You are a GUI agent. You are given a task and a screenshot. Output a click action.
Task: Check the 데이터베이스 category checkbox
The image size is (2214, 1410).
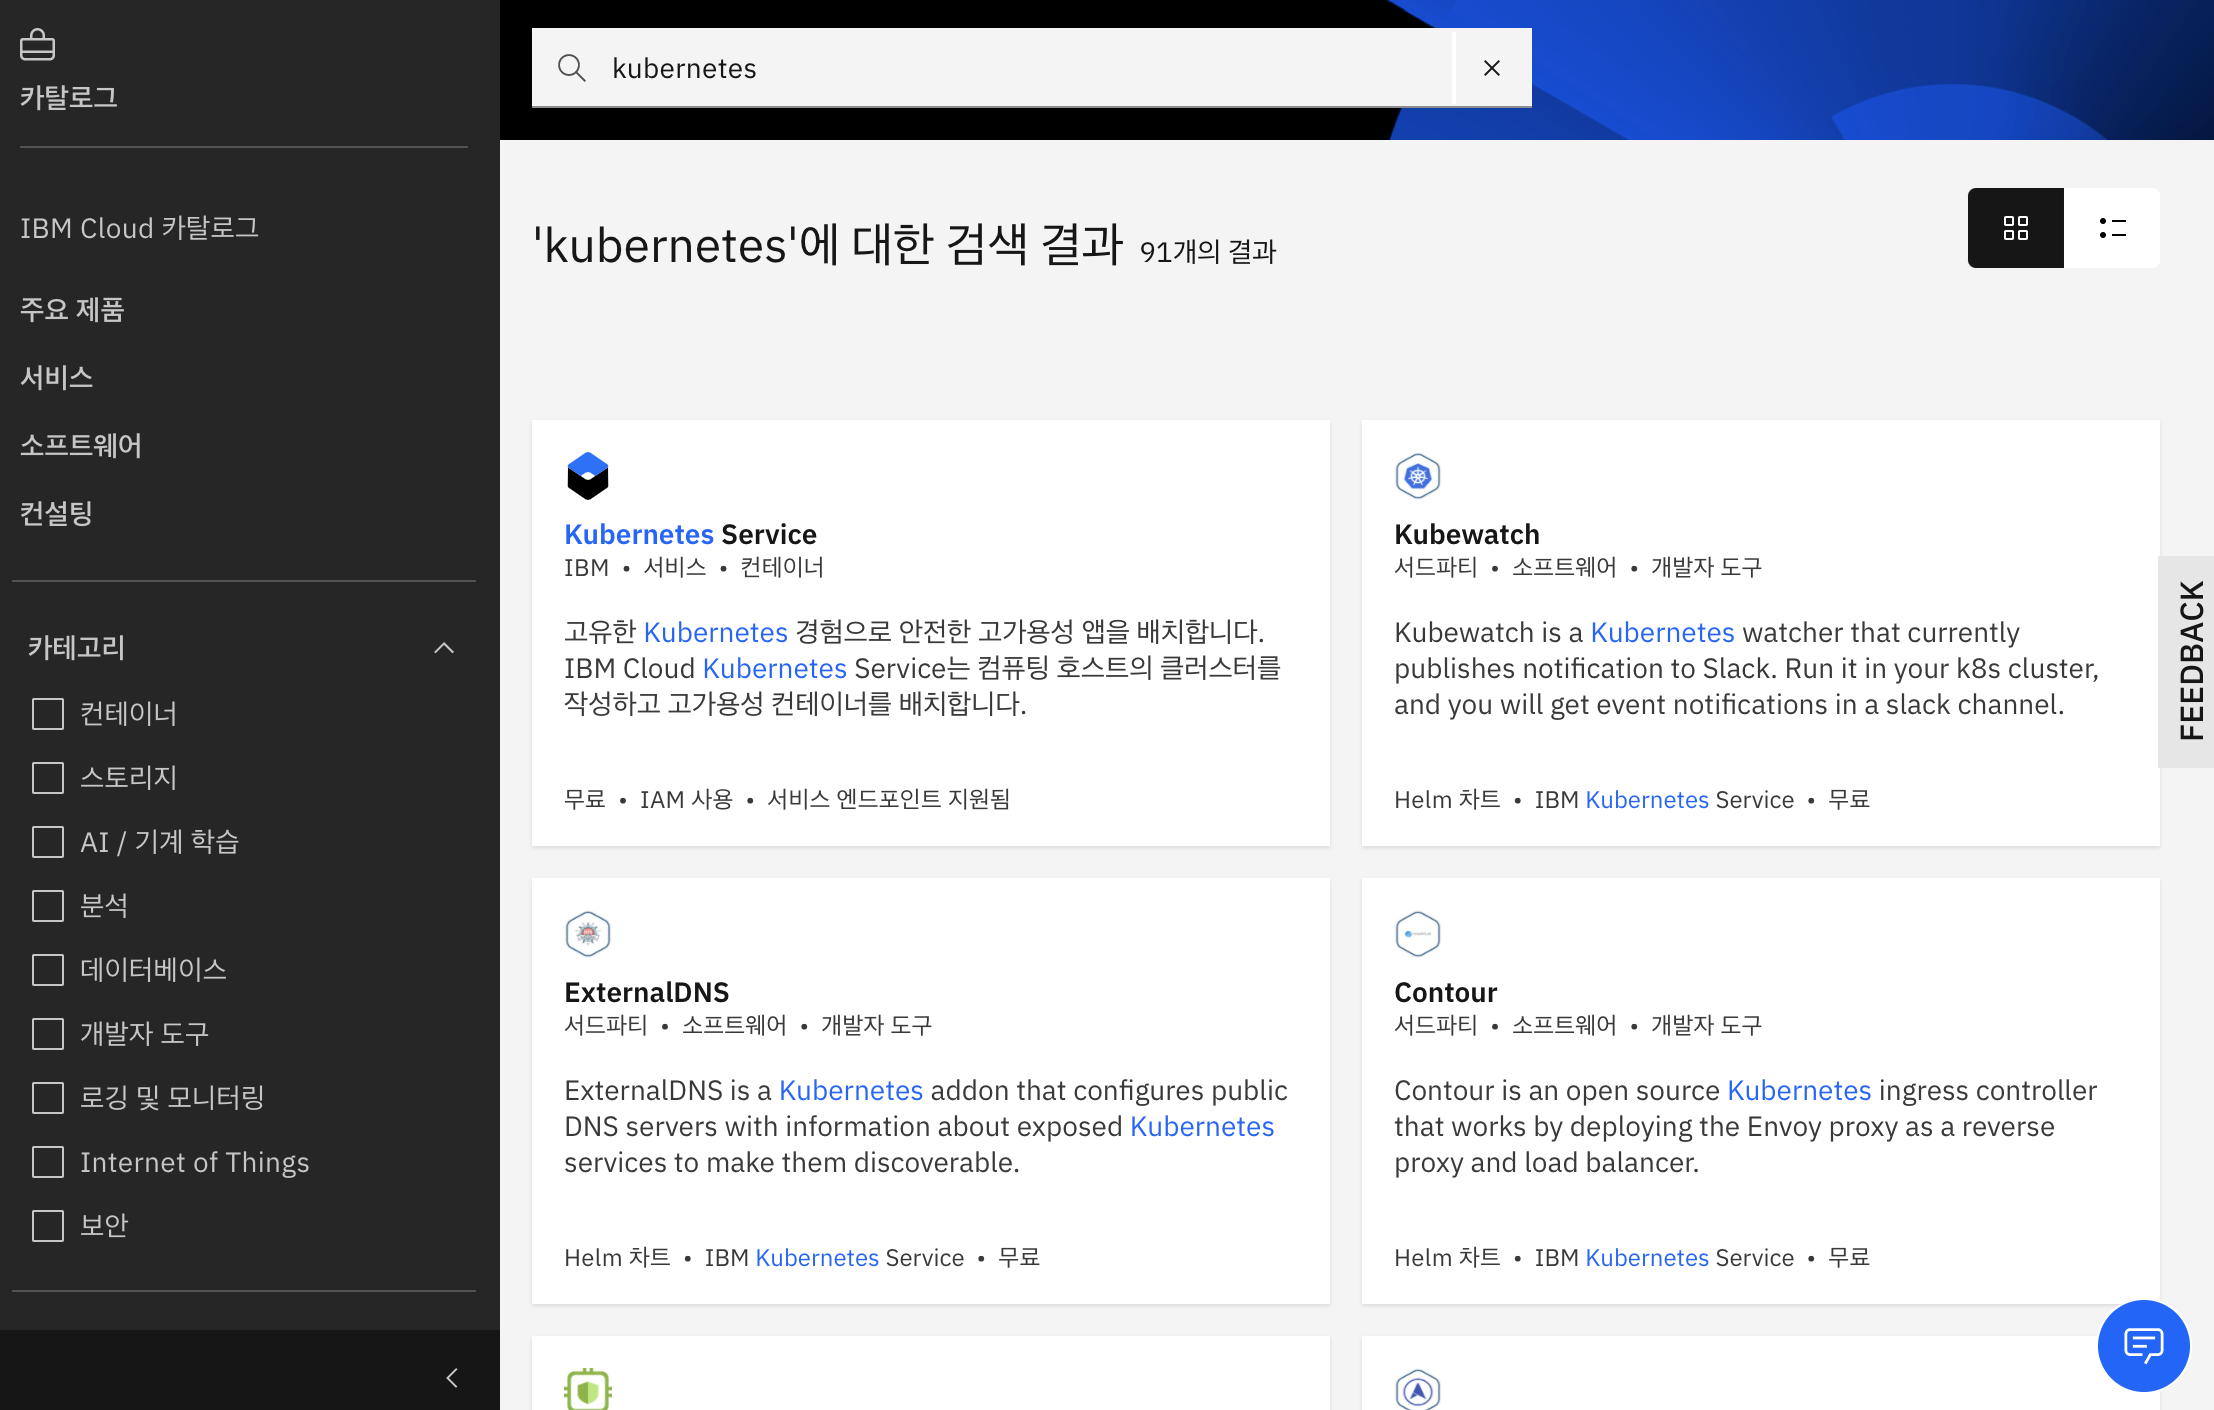click(x=48, y=970)
